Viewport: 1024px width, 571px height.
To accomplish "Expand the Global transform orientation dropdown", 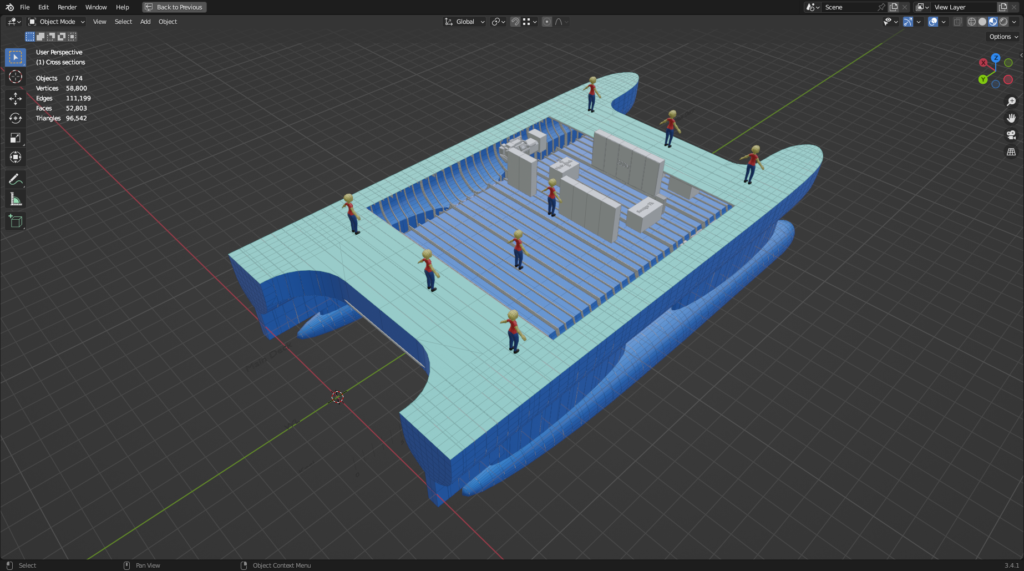I will click(465, 21).
